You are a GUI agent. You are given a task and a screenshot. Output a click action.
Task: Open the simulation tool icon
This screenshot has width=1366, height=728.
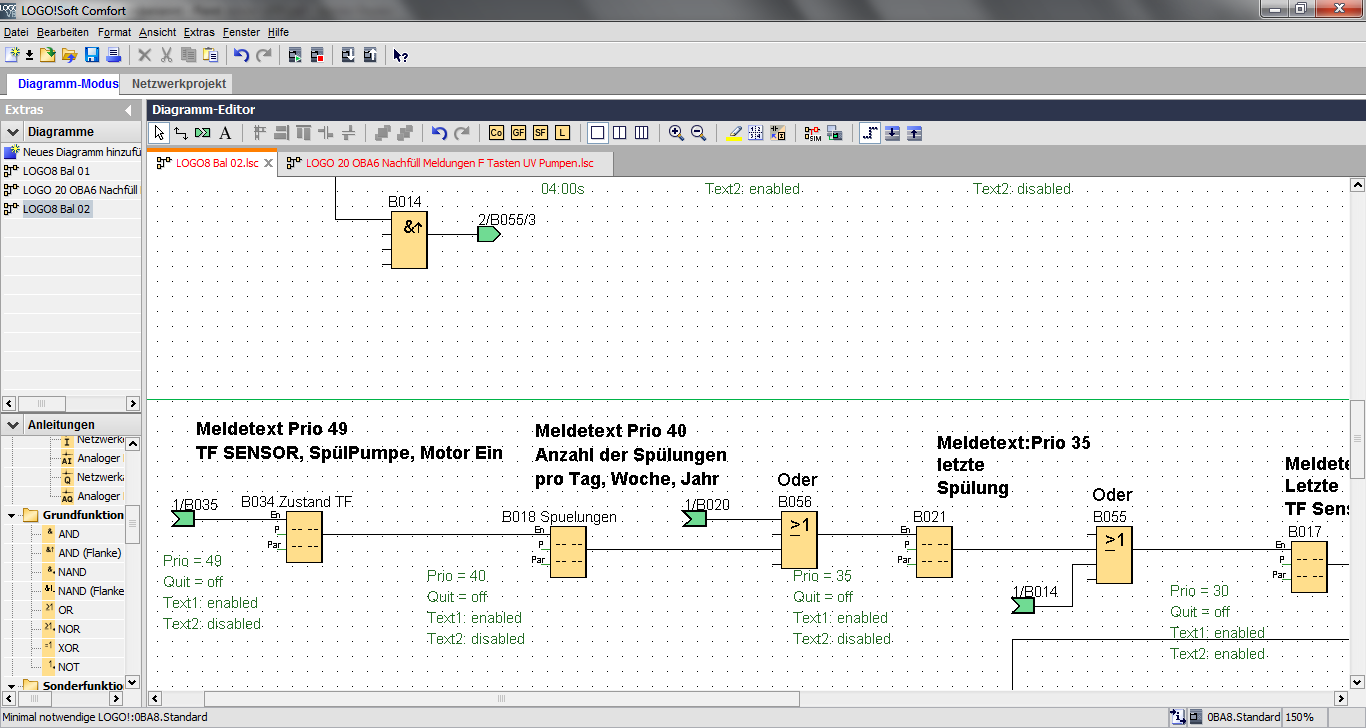[811, 132]
